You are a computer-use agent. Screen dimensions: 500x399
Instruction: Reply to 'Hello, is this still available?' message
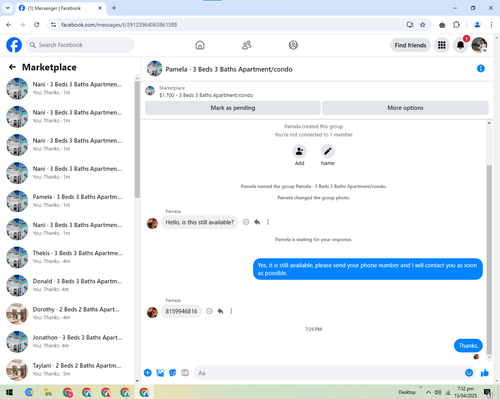(x=257, y=222)
